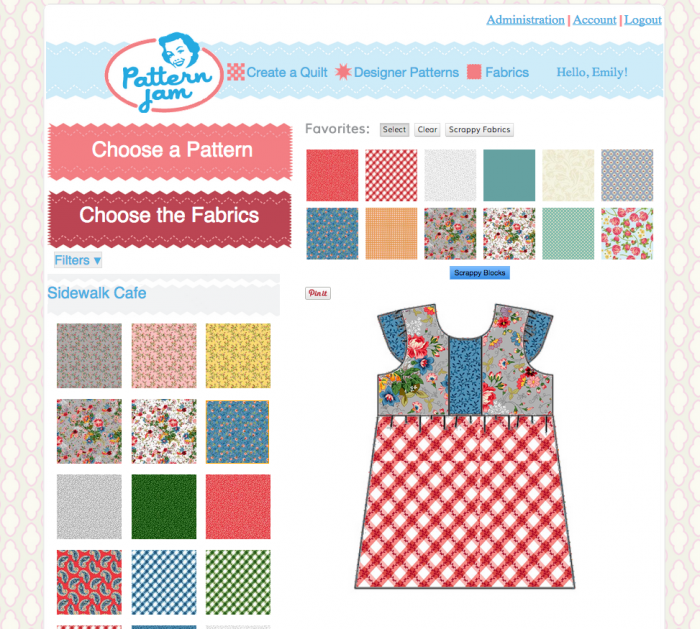Click red gingham skirt of dress
The height and width of the screenshot is (629, 700).
coord(465,502)
